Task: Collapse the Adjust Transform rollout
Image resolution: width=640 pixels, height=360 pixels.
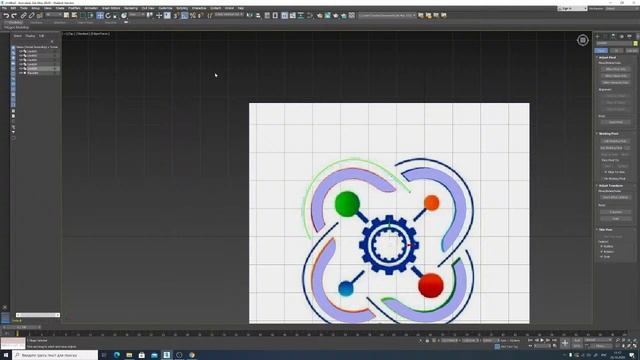Action: point(611,186)
